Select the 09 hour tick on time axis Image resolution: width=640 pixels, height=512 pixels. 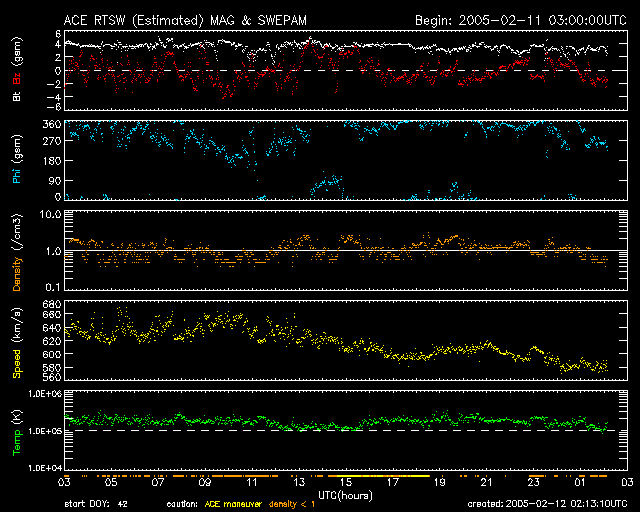point(204,482)
